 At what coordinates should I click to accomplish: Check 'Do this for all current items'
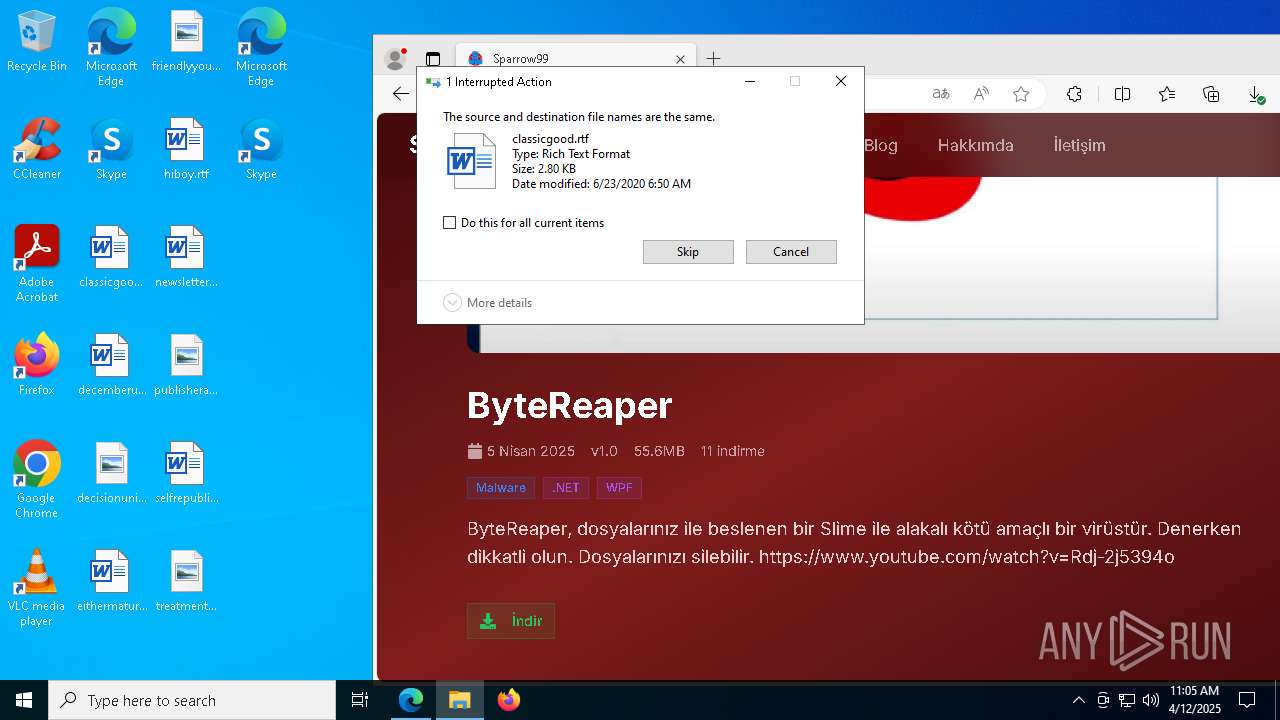coord(450,223)
